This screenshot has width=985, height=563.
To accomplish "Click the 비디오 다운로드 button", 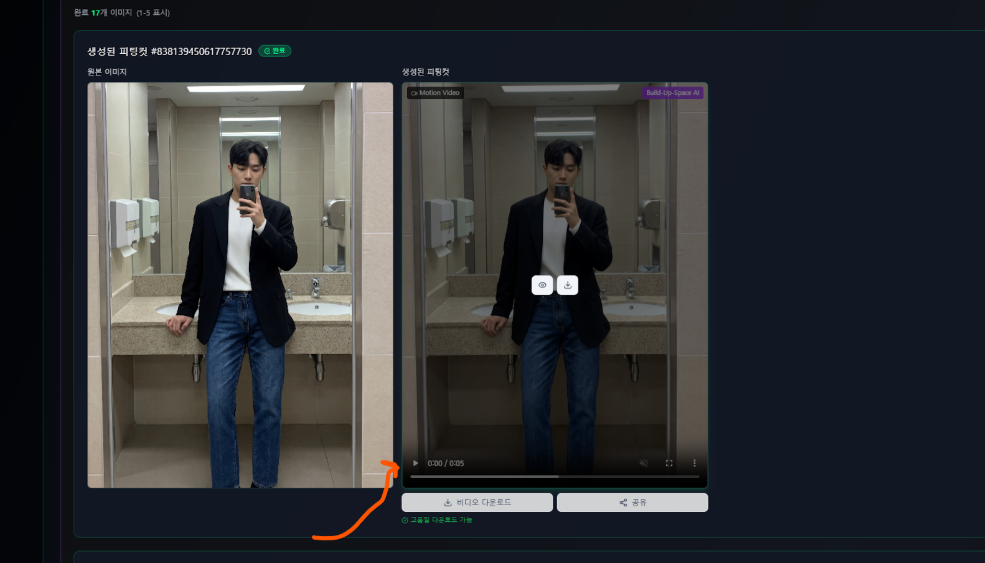I will [x=477, y=502].
